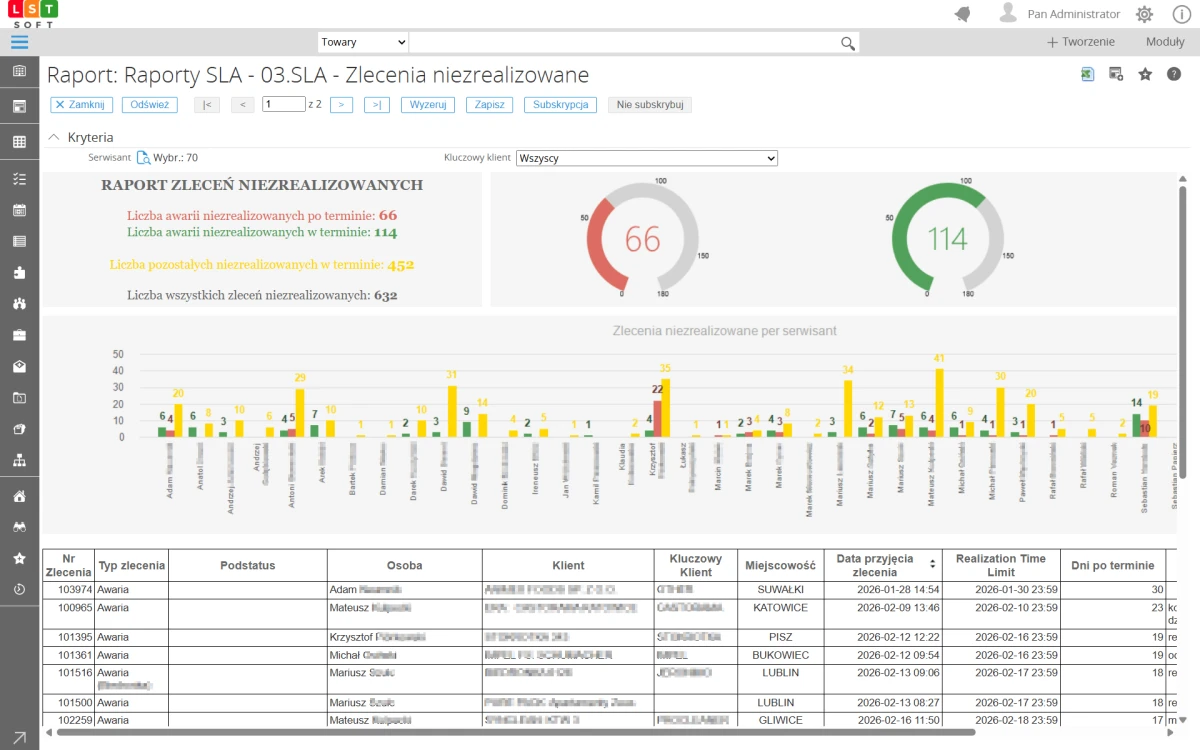Open the Serwisant picker icon

(143, 157)
